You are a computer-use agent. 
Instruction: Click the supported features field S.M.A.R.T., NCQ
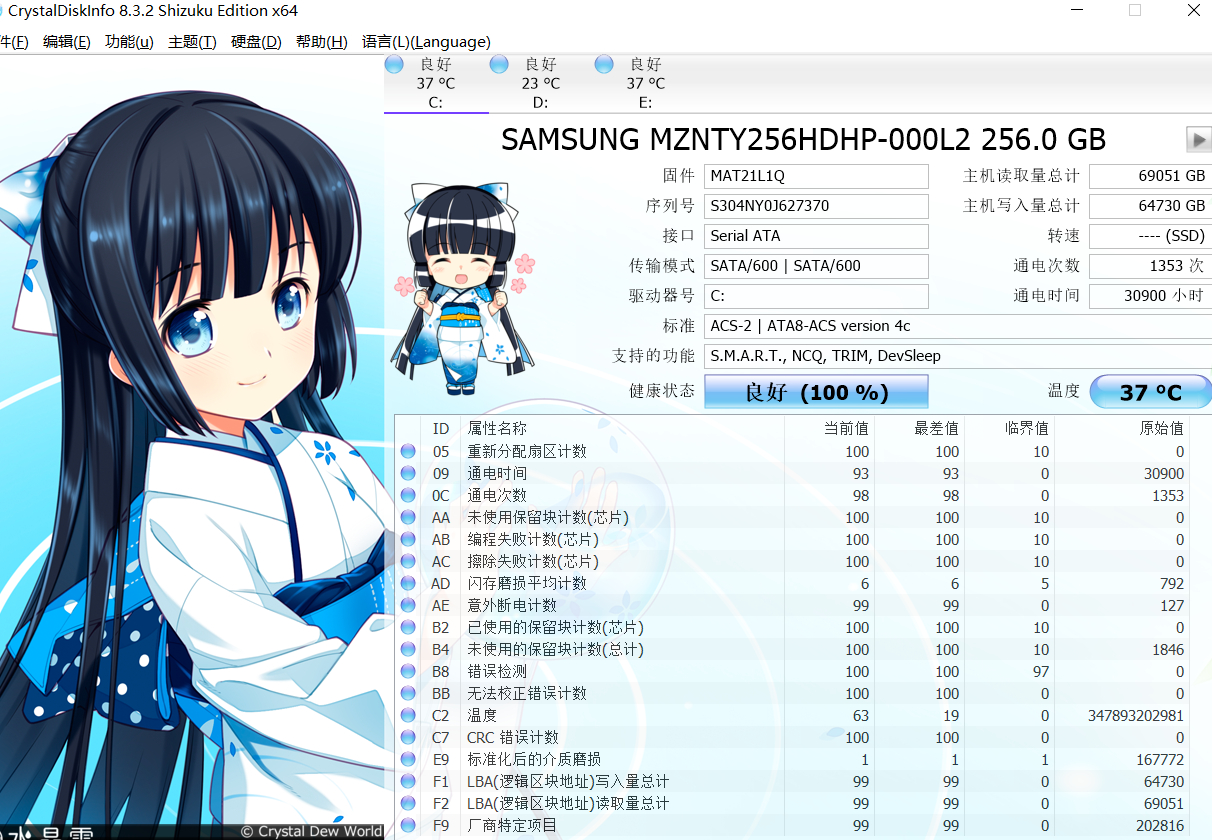(958, 356)
